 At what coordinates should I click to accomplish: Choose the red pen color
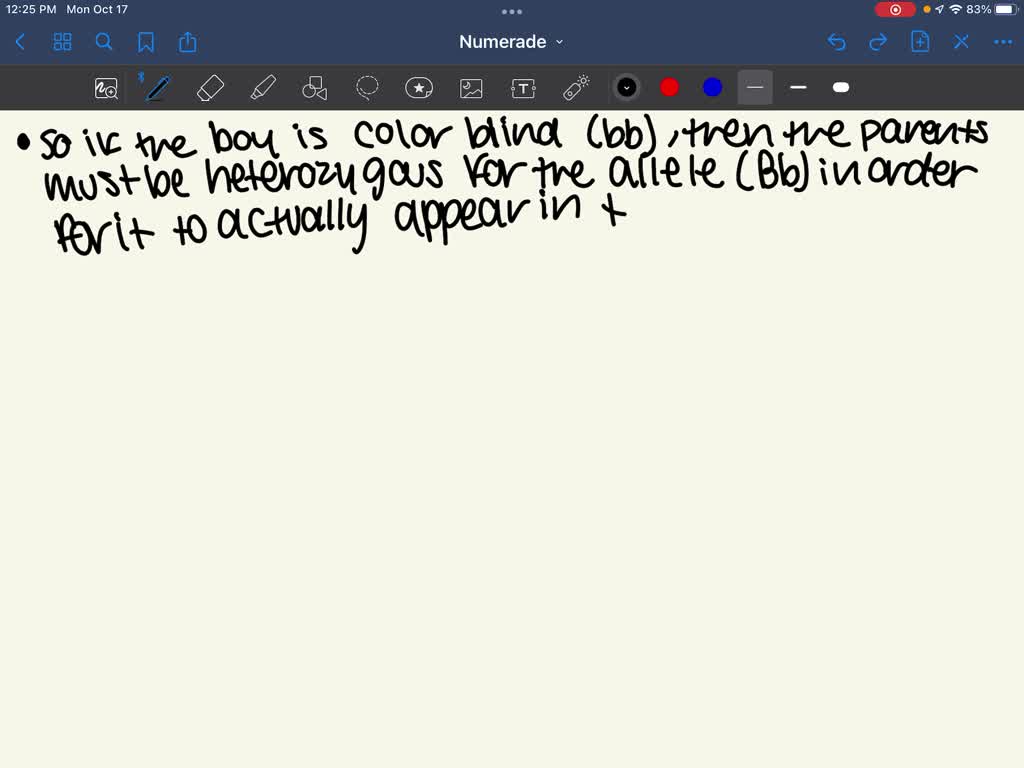click(x=670, y=88)
